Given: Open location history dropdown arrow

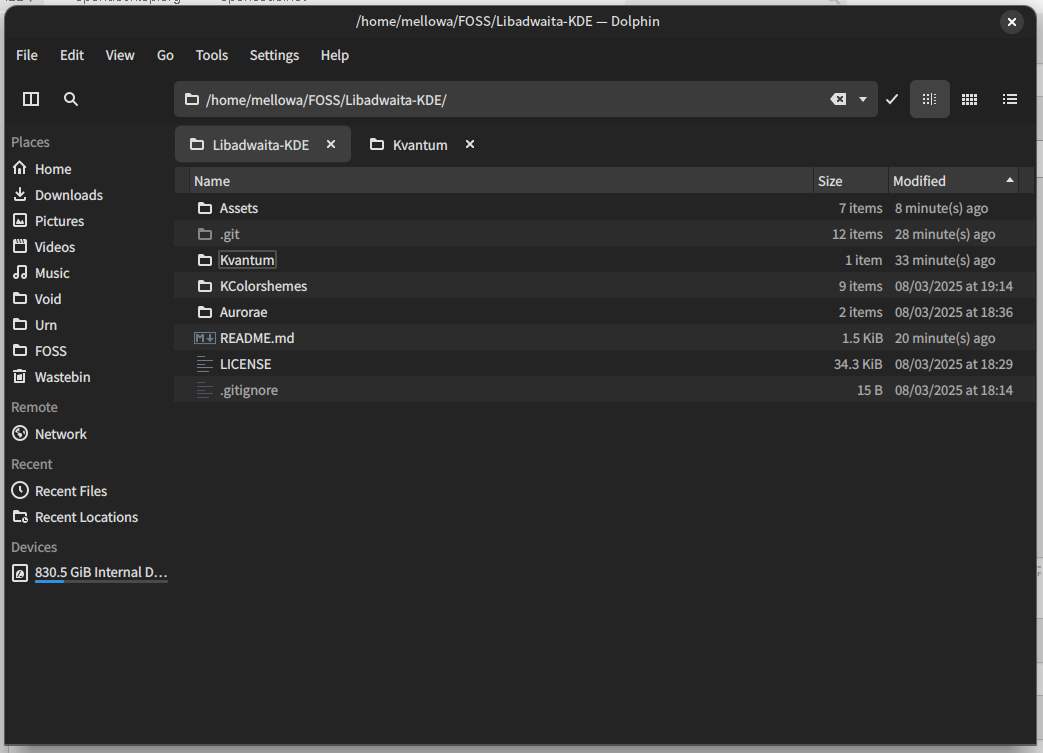Looking at the screenshot, I should [863, 99].
